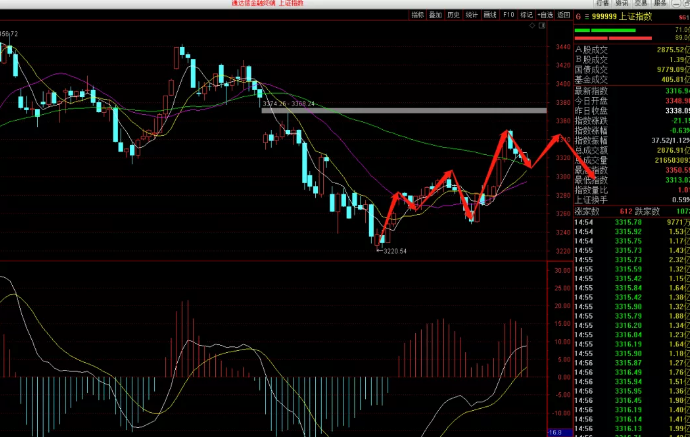The width and height of the screenshot is (690, 437).
Task: Click the 叠加 overlay toolbar button
Action: pyautogui.click(x=435, y=15)
